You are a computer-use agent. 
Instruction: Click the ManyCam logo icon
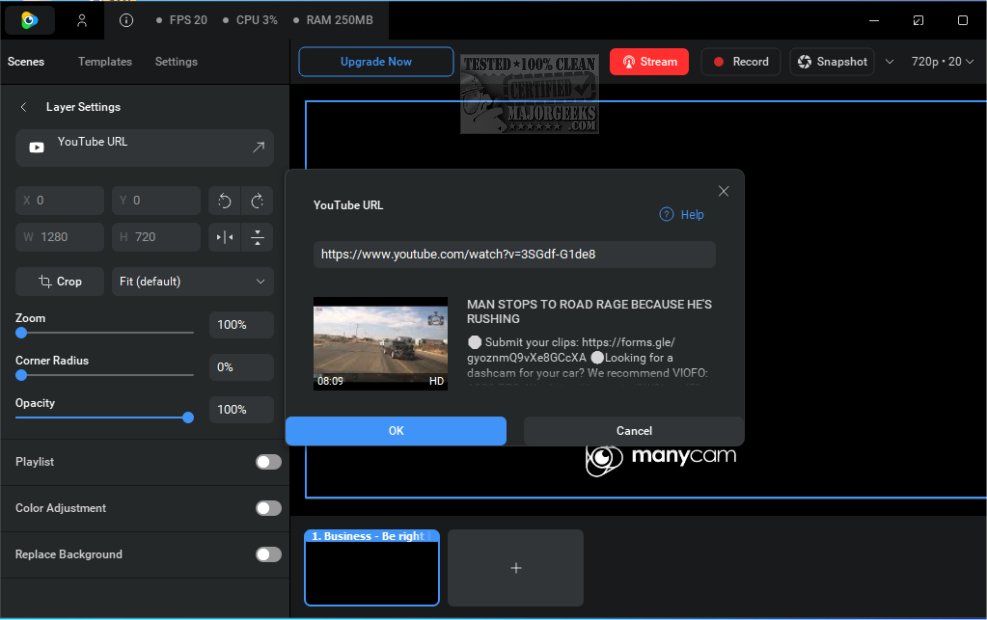point(29,20)
